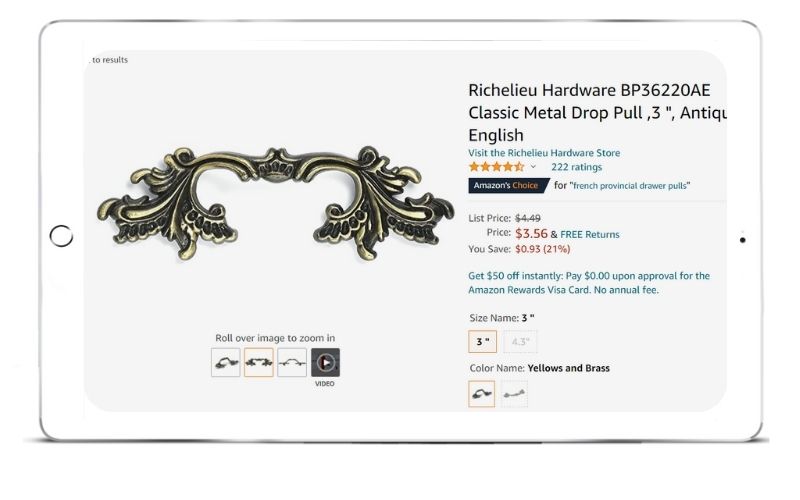Tap the tablet home button circle
The image size is (800, 500).
[x=61, y=236]
